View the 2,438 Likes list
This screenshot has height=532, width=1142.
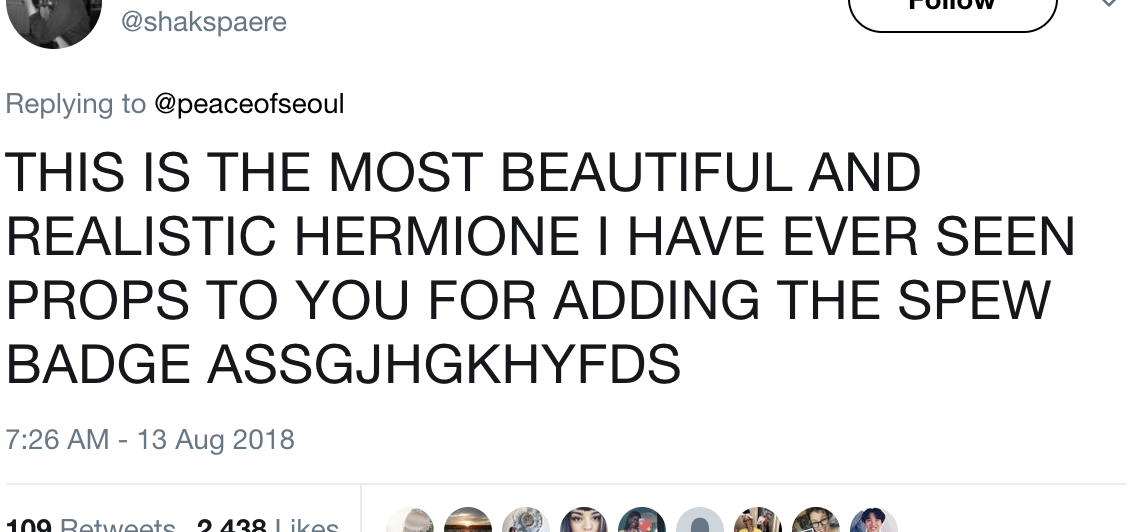pyautogui.click(x=267, y=524)
